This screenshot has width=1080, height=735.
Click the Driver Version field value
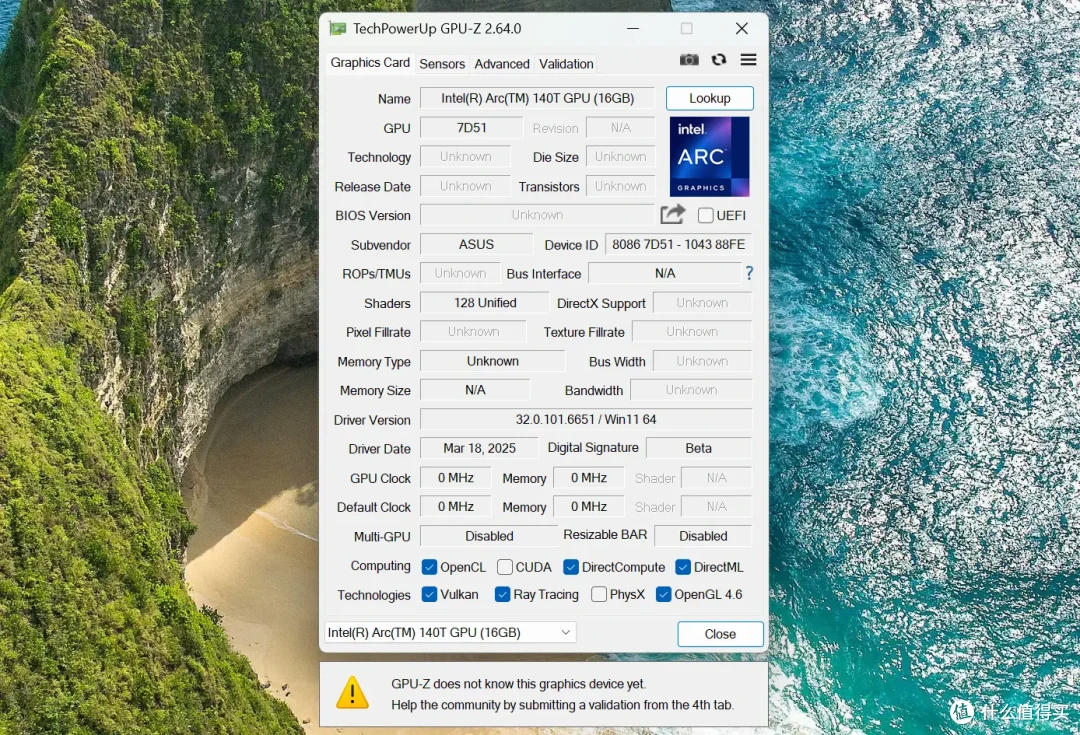[x=585, y=419]
